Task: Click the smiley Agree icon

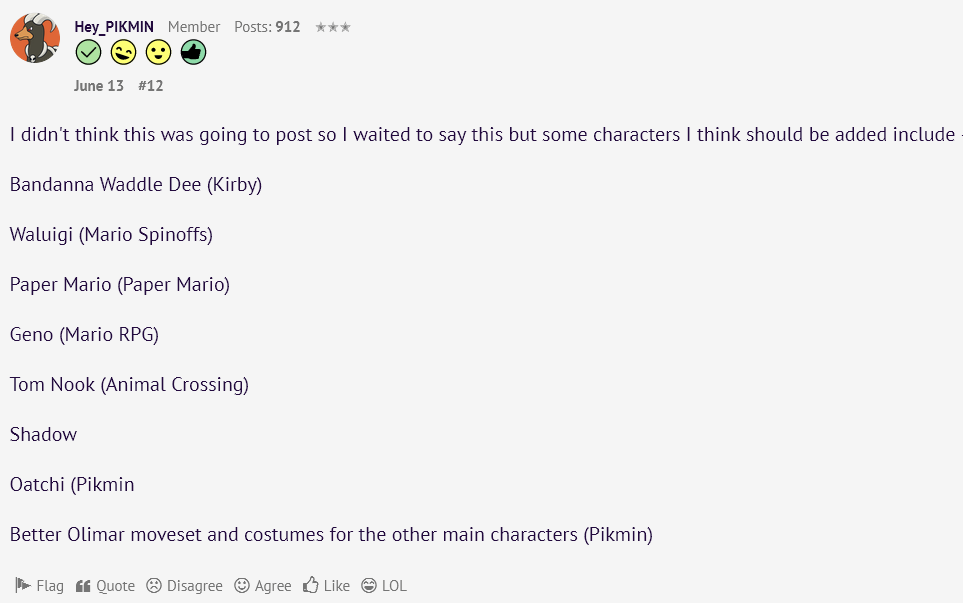Action: pyautogui.click(x=242, y=586)
